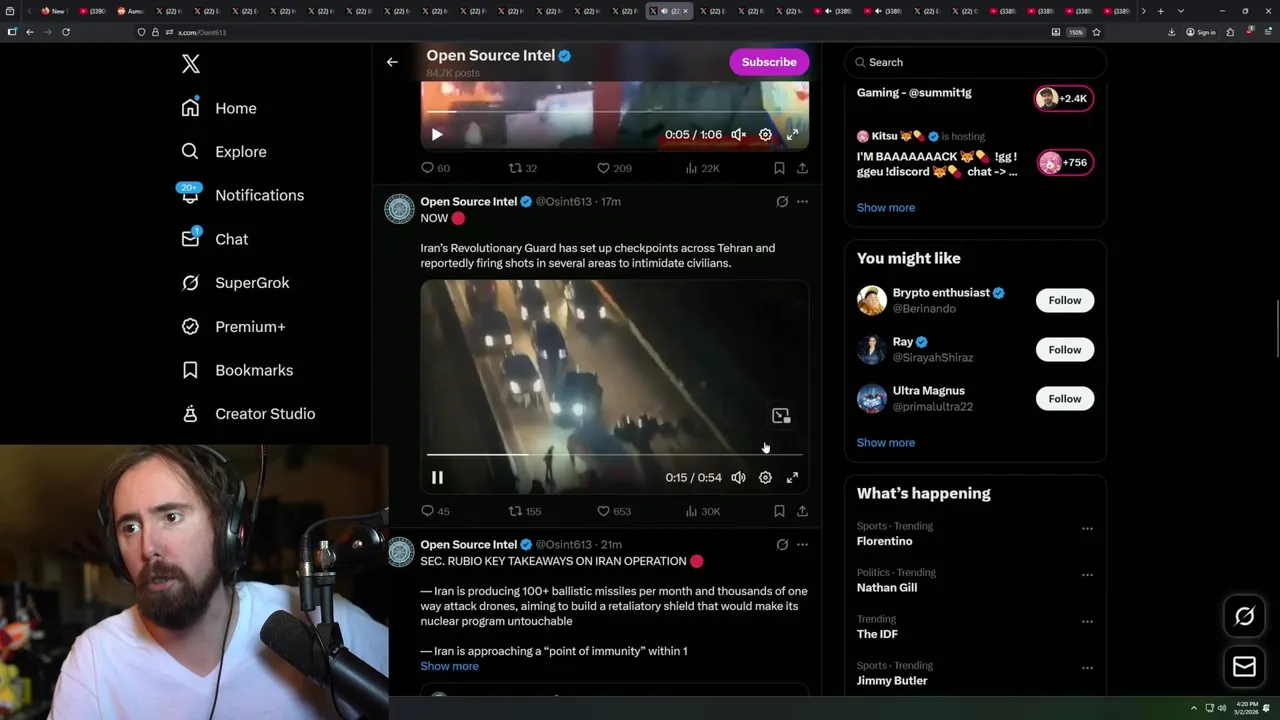Open Creator Studio
The width and height of the screenshot is (1280, 720).
[248, 414]
